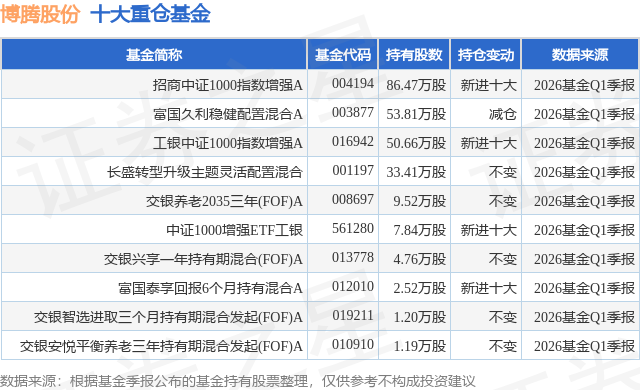
Task: Select 中证1000增强ETF工银 fund name
Action: click(235, 230)
